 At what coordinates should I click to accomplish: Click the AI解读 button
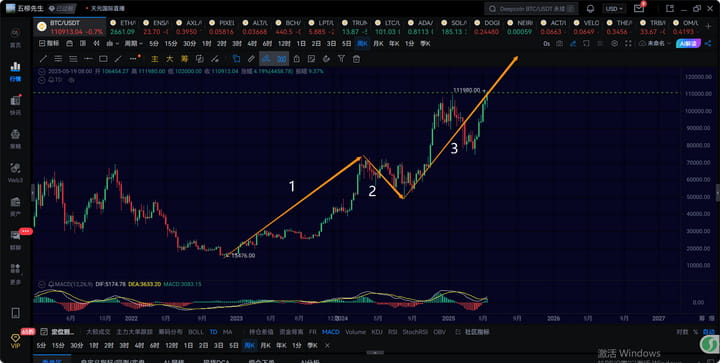coord(688,44)
